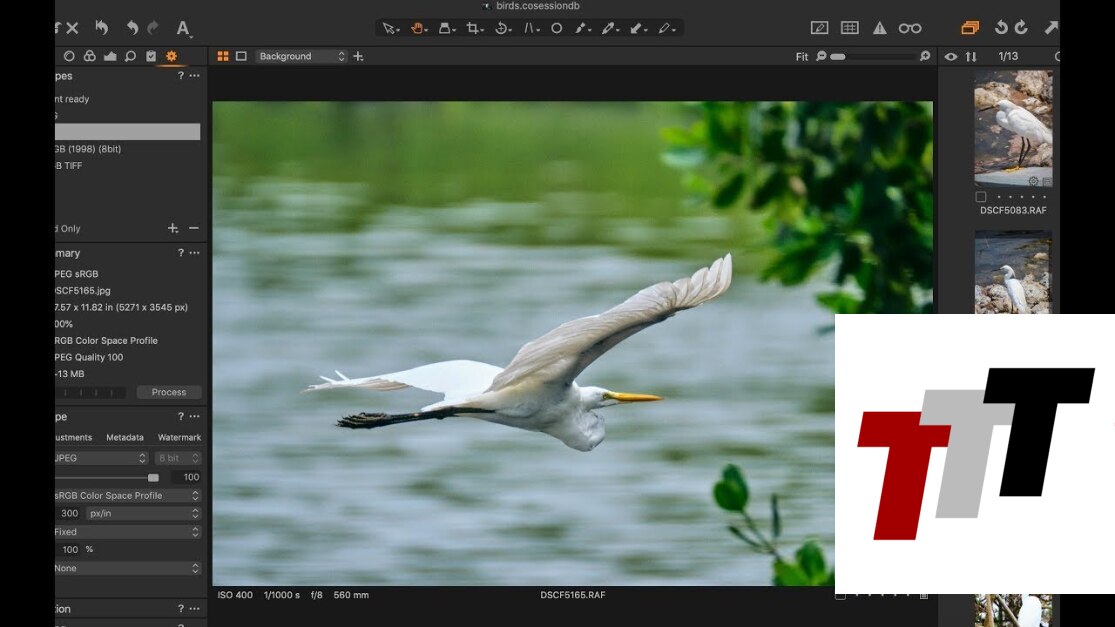
Task: Click the Fit zoom label
Action: [802, 57]
